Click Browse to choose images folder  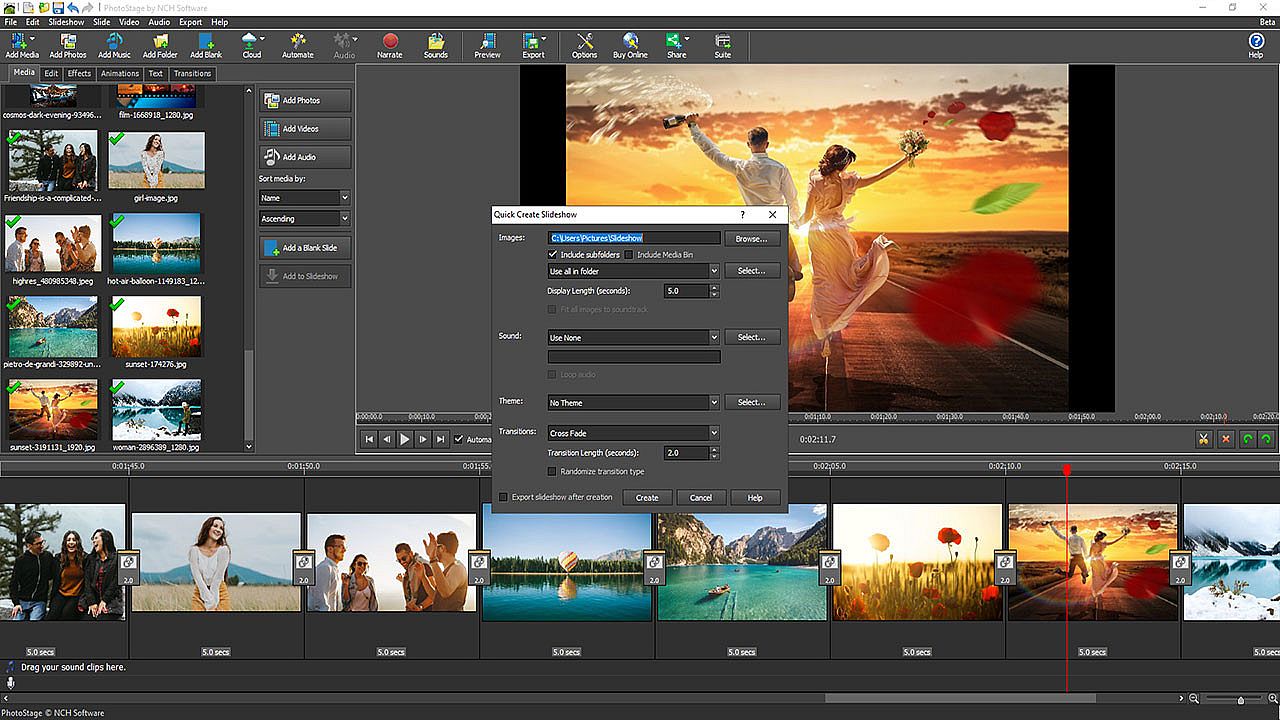(751, 239)
